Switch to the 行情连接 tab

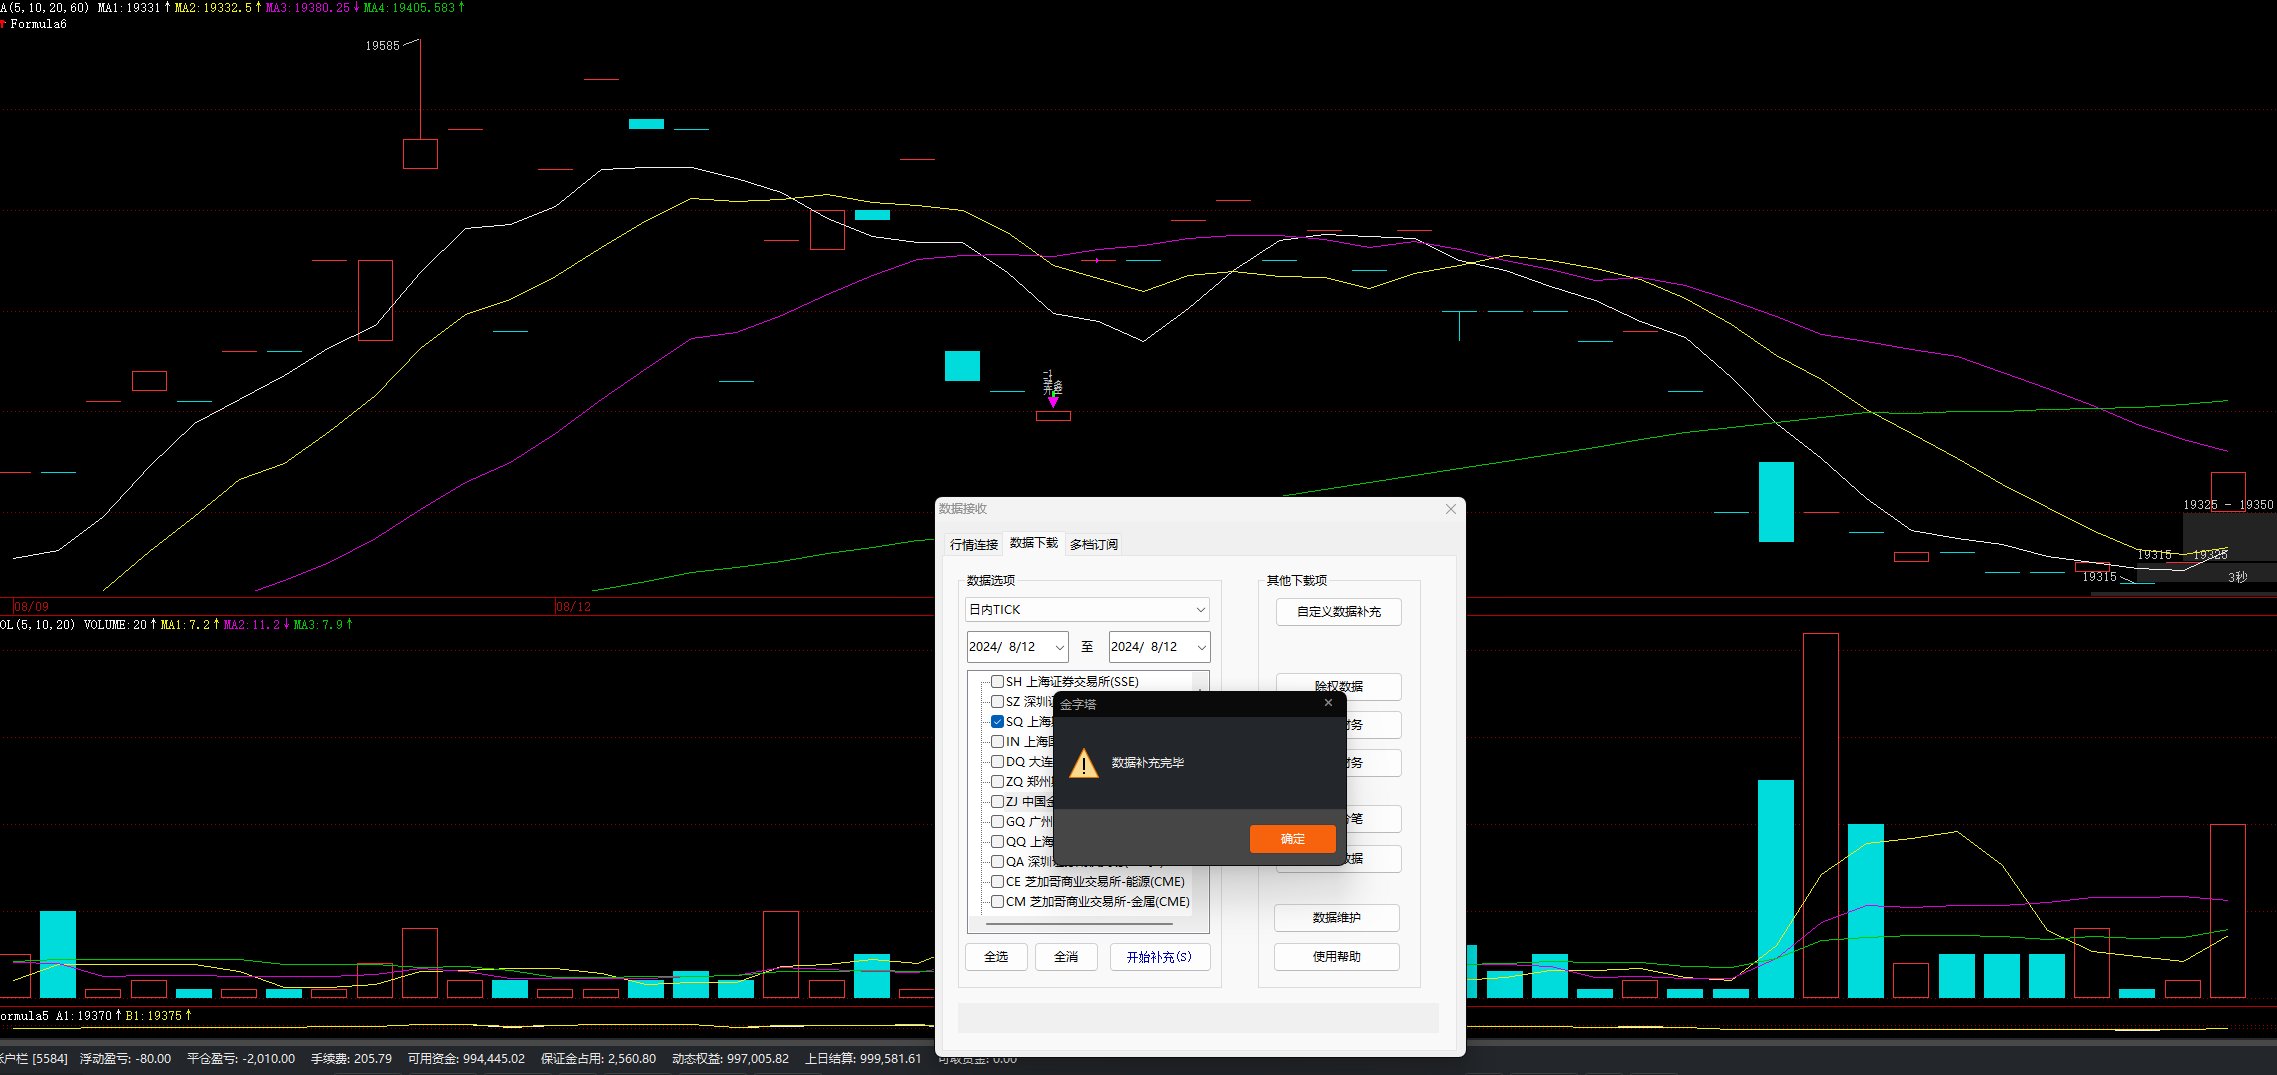pos(974,545)
